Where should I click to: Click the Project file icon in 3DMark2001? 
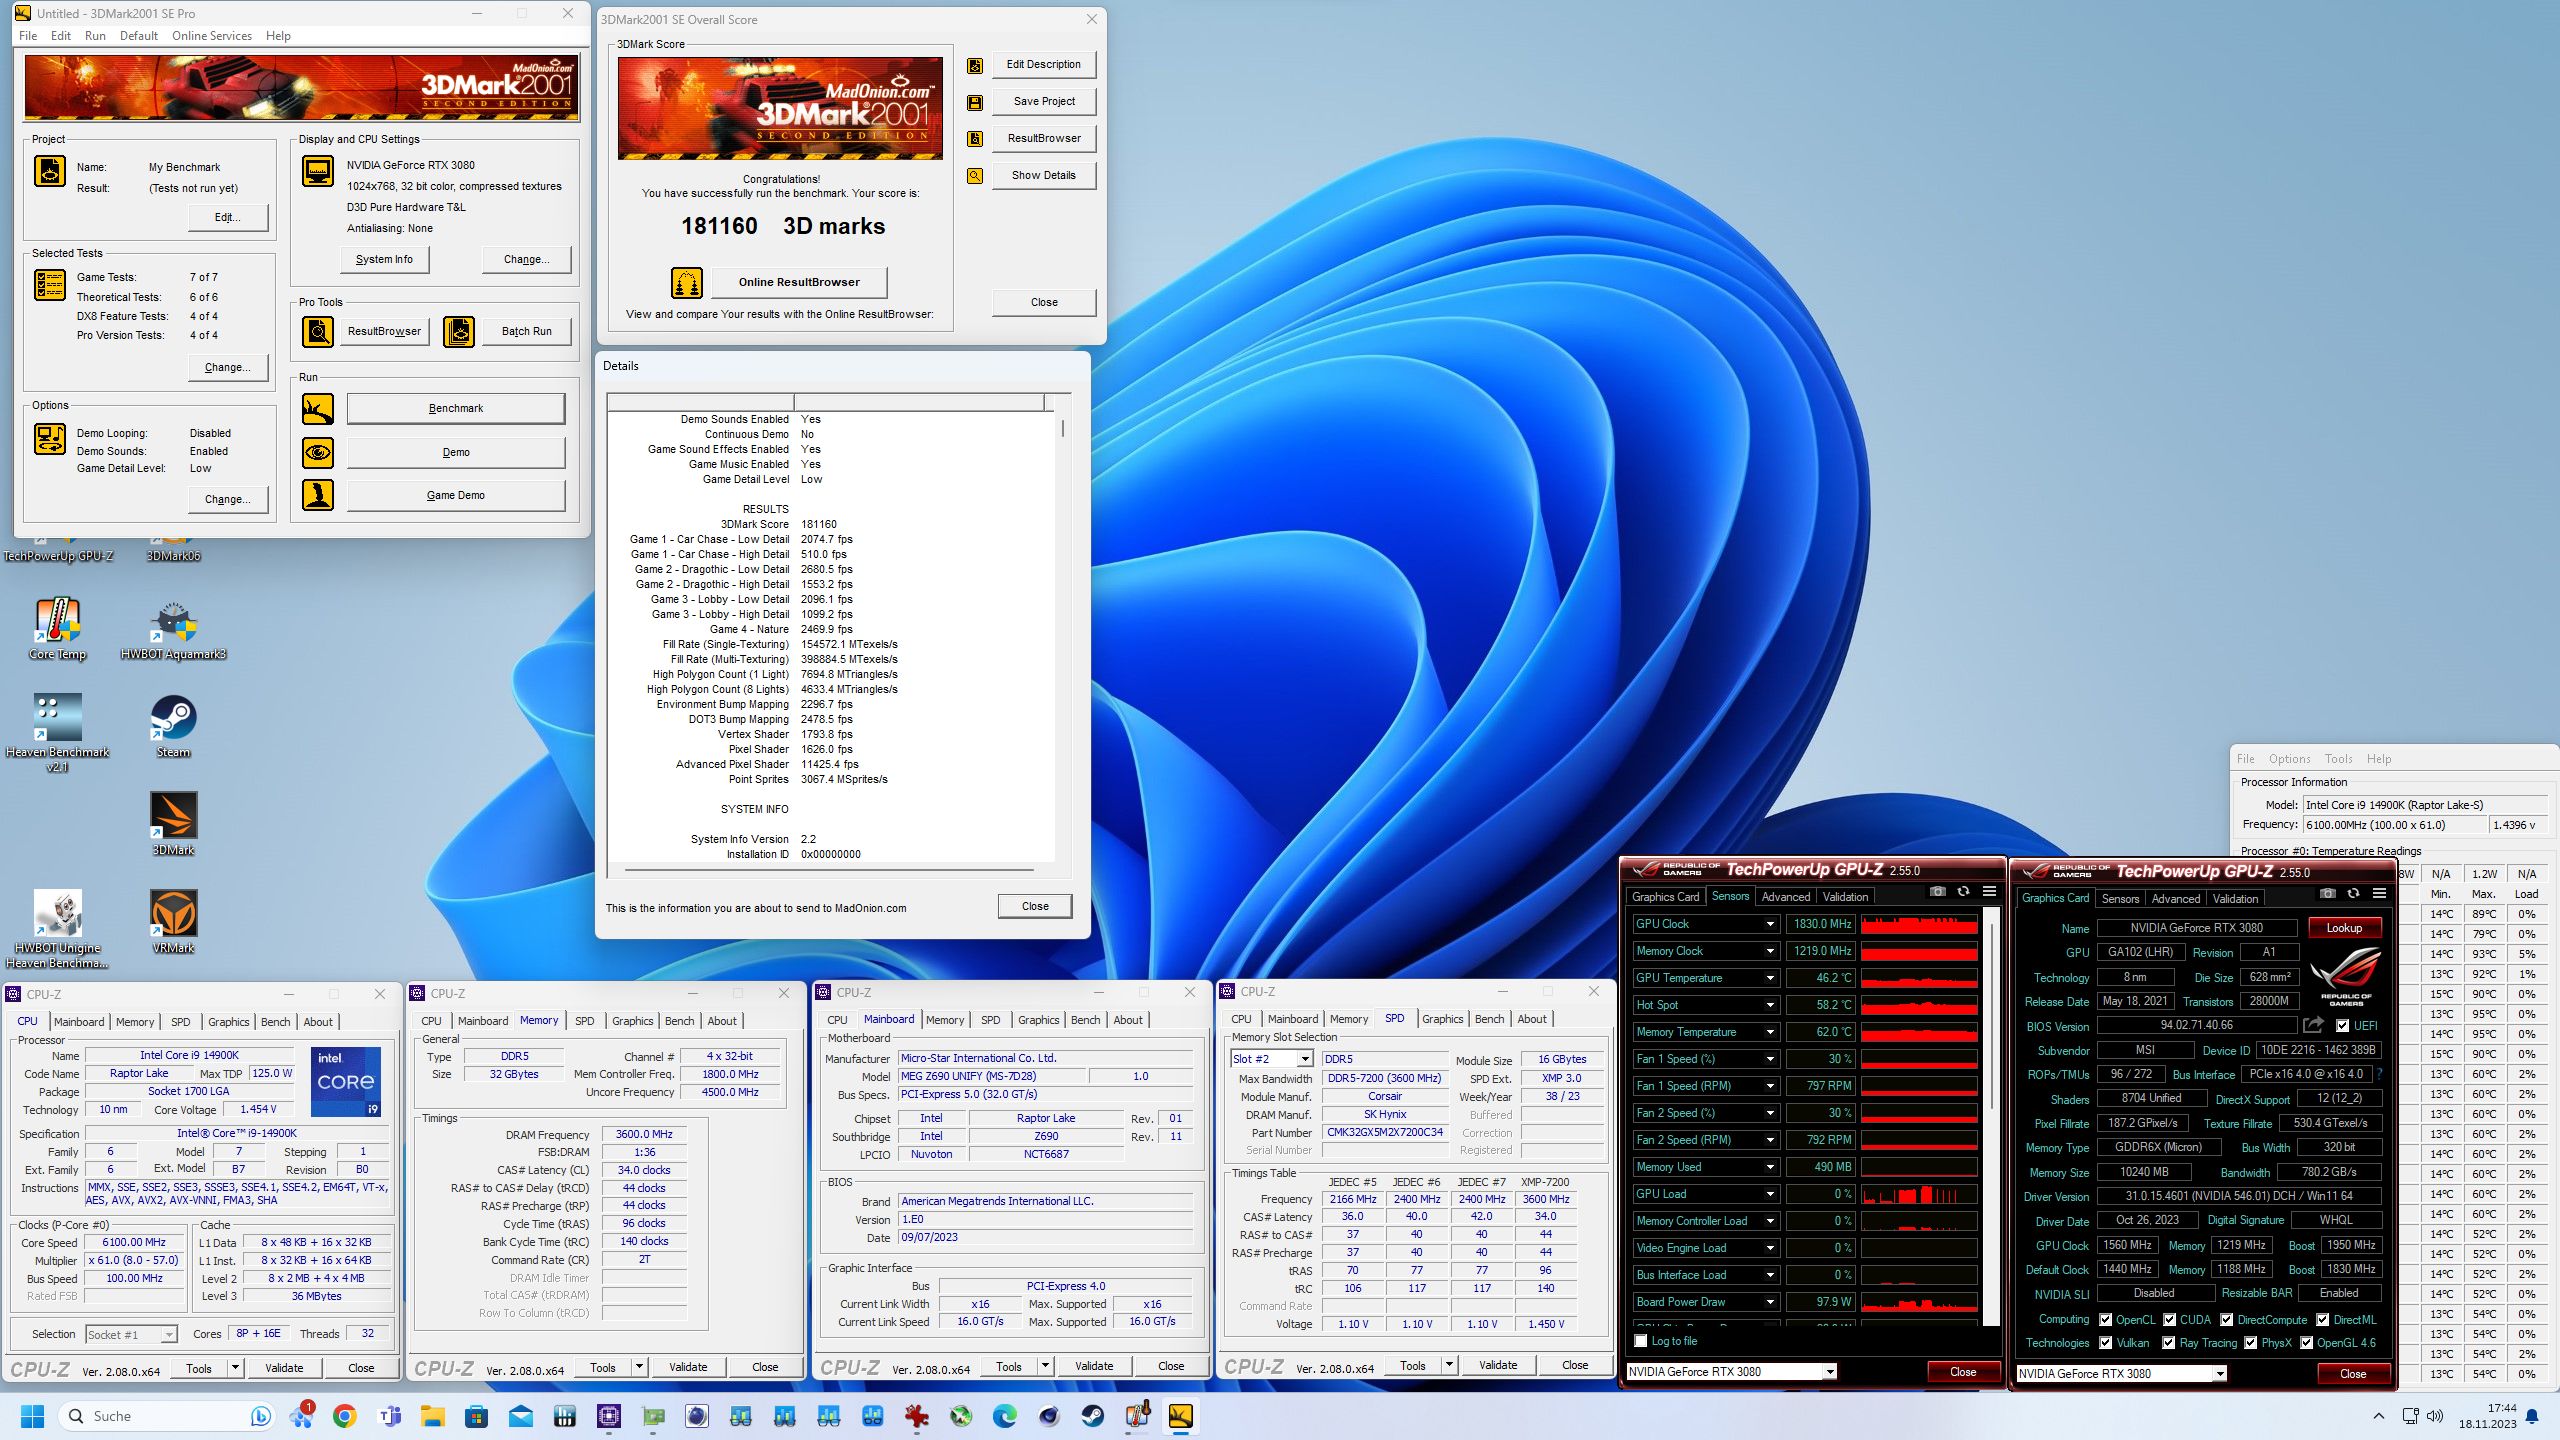point(50,172)
